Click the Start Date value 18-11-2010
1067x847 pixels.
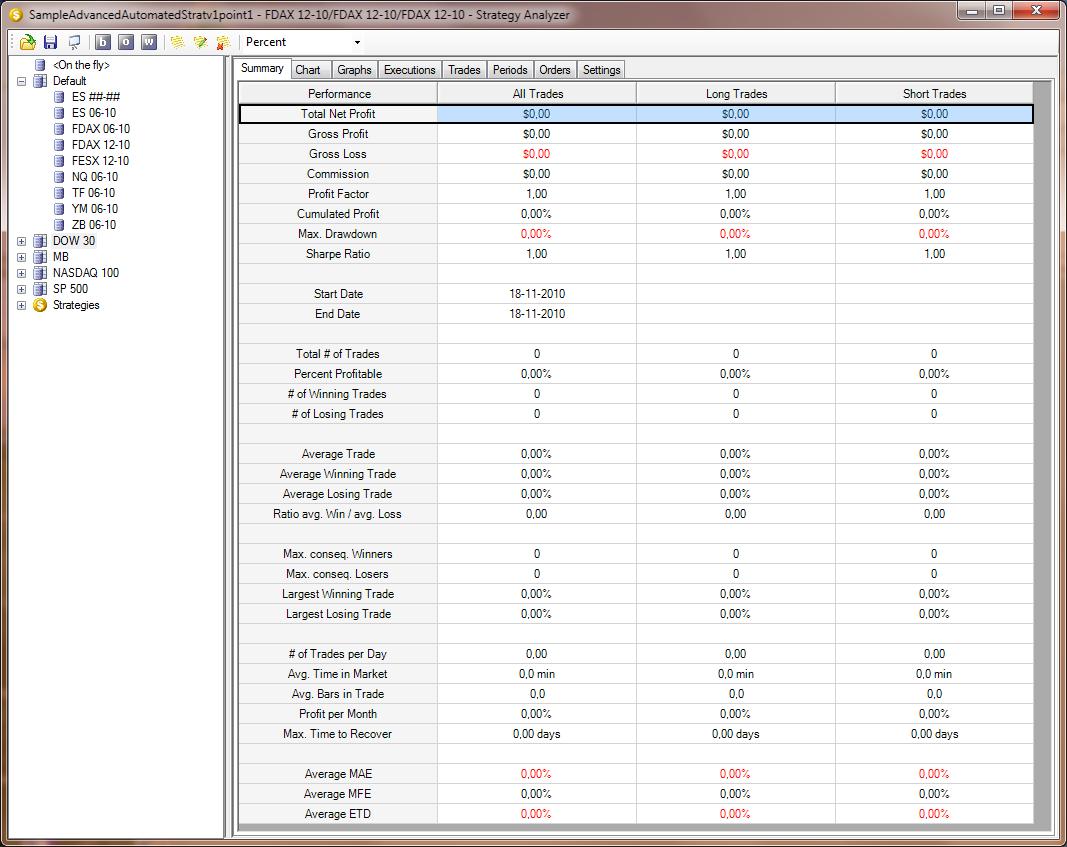click(537, 294)
